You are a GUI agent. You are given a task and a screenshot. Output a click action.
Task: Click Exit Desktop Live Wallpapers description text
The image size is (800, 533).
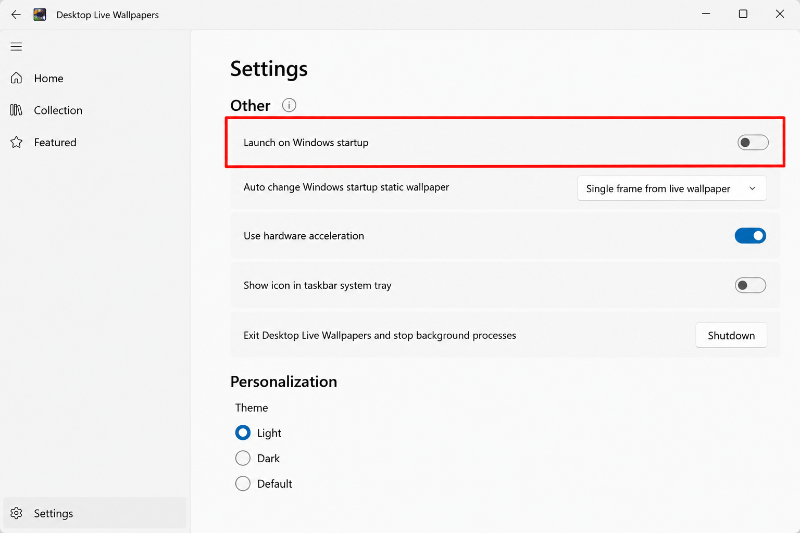pyautogui.click(x=380, y=335)
